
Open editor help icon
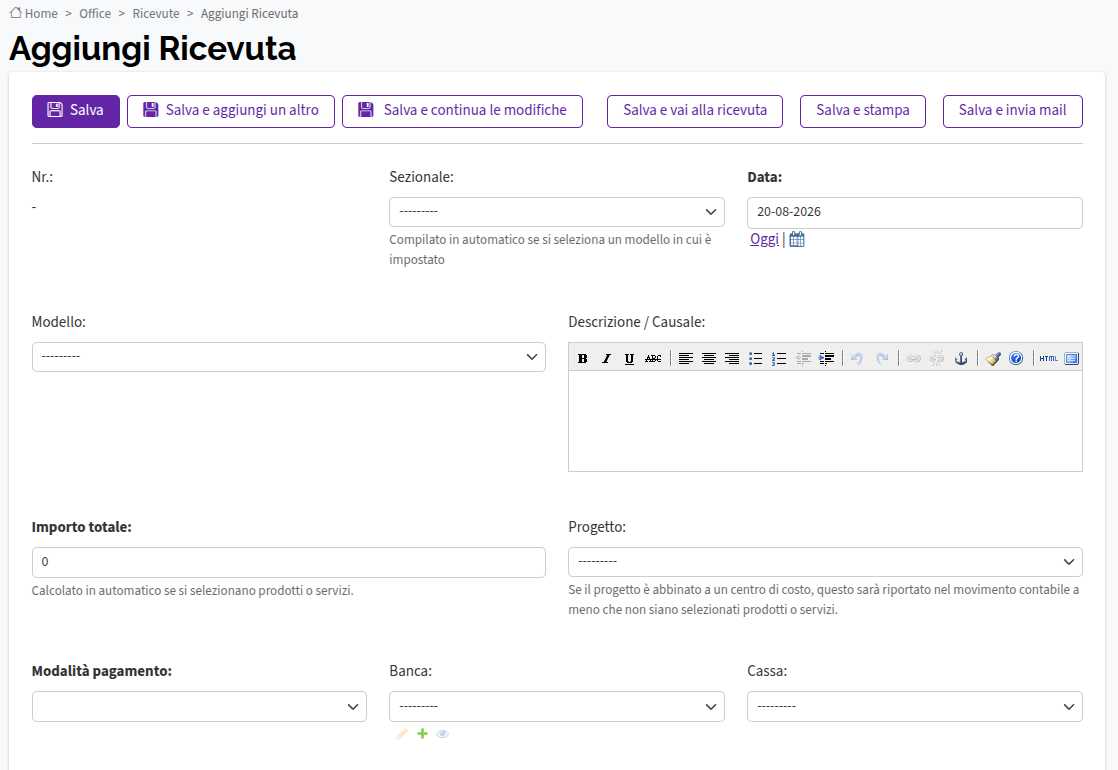coord(1016,359)
